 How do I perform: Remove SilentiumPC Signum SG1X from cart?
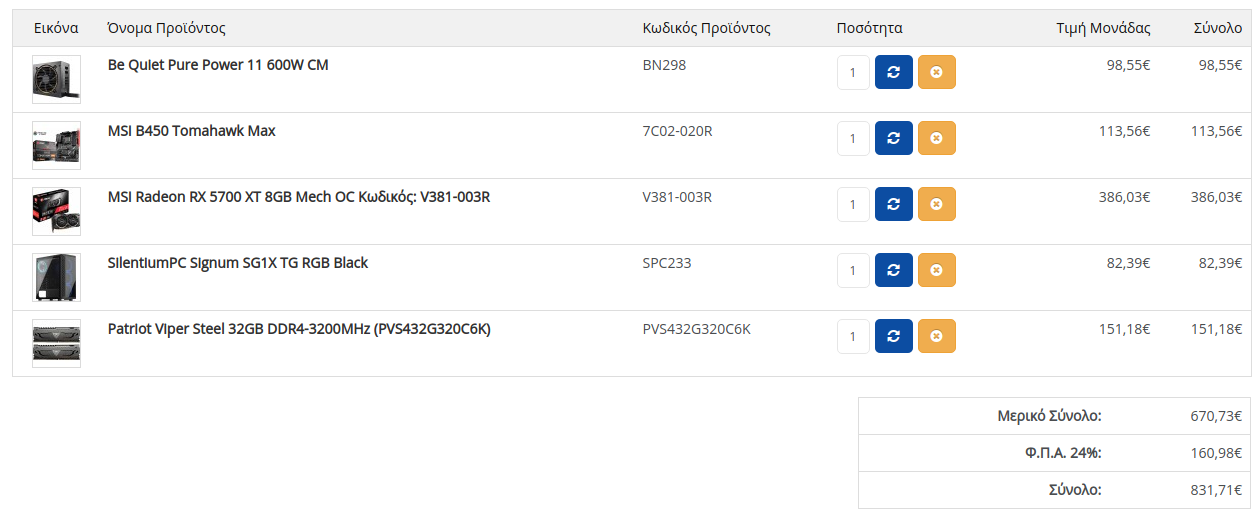pos(936,270)
